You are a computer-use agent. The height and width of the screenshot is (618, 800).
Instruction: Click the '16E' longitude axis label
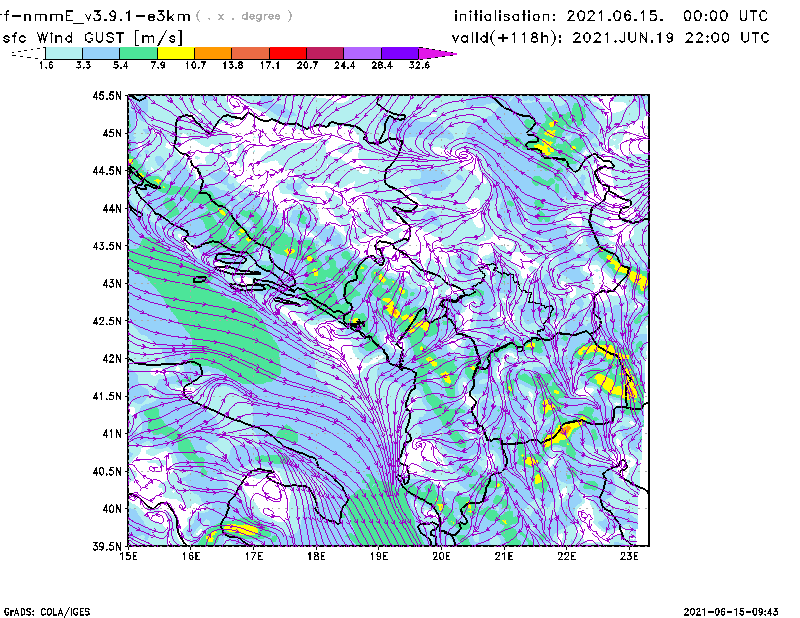pos(191,556)
